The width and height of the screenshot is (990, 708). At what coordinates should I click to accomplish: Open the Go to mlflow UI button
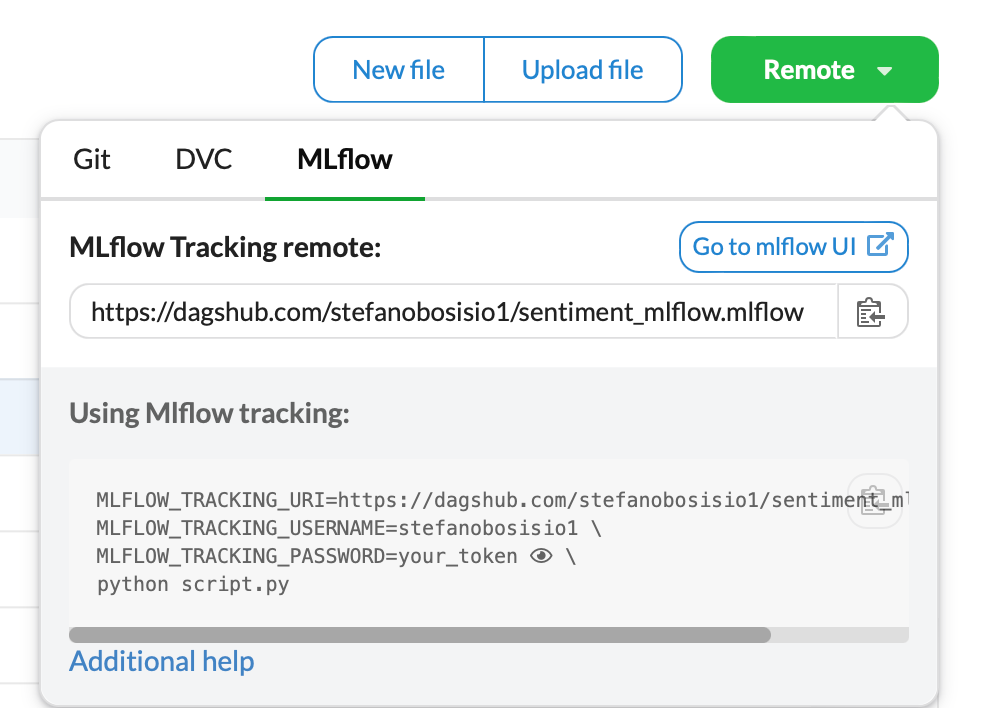coord(775,246)
